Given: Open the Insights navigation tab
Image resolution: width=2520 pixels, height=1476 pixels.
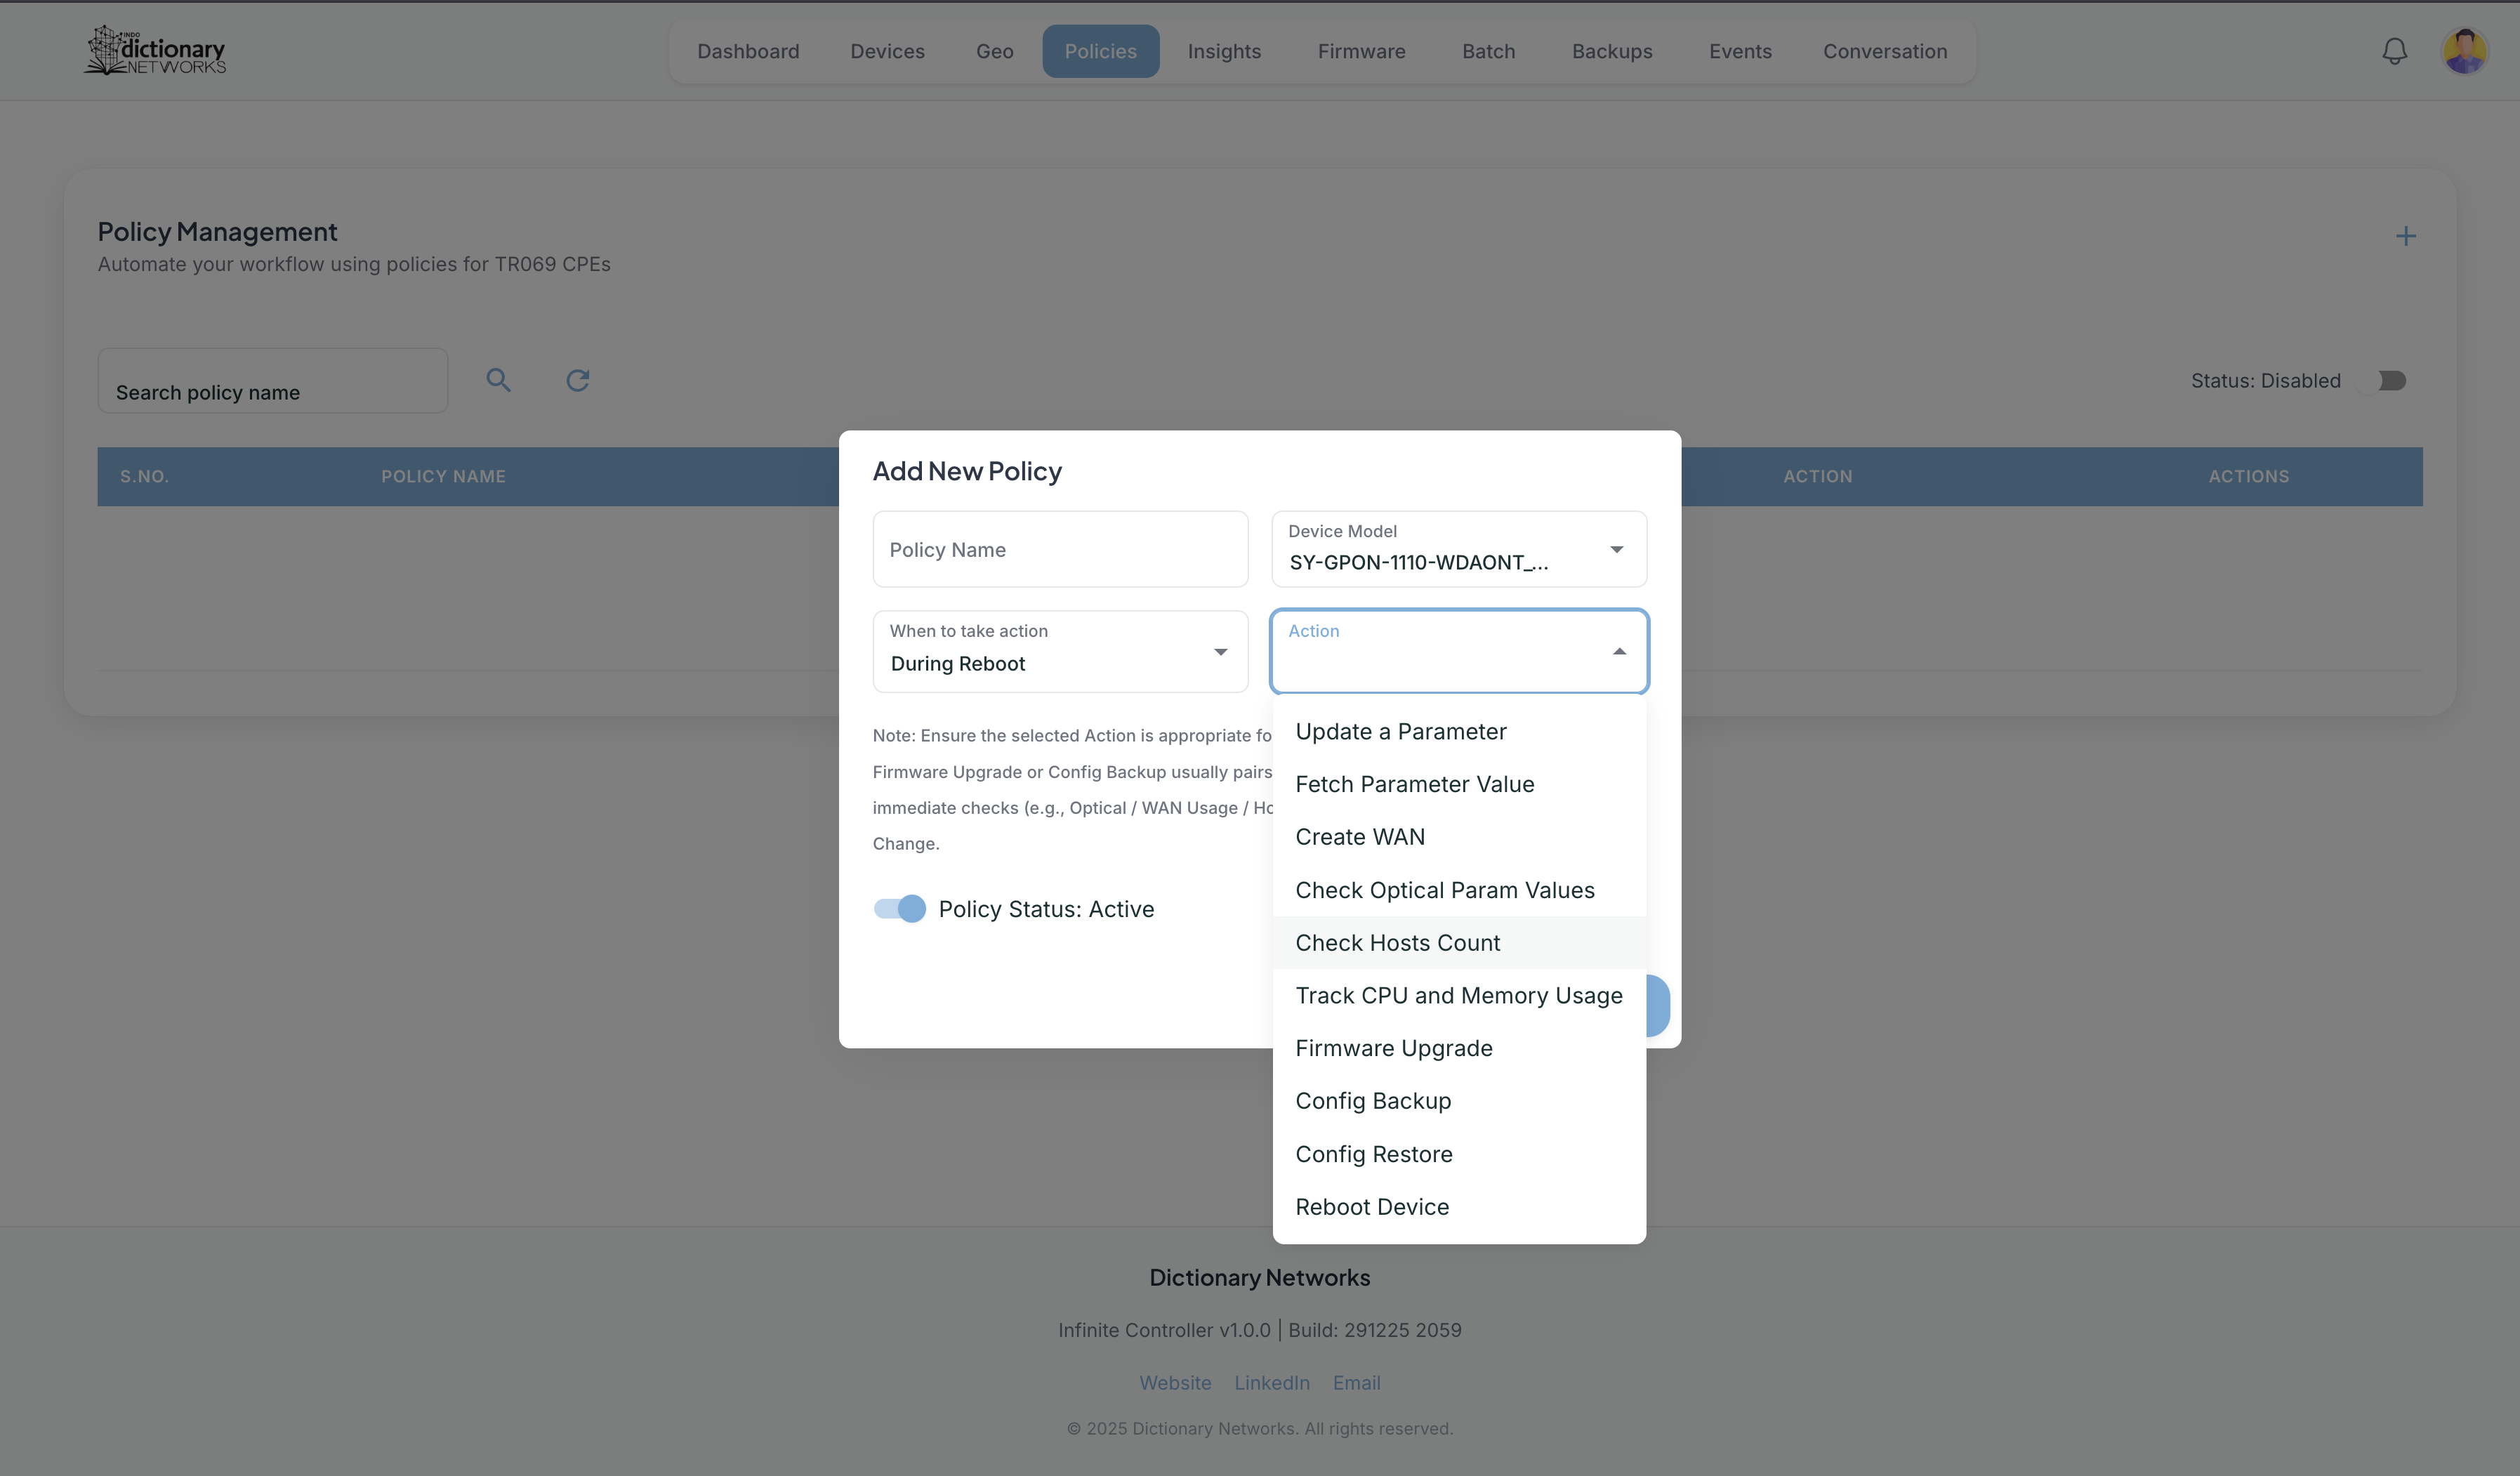Looking at the screenshot, I should click(1224, 51).
